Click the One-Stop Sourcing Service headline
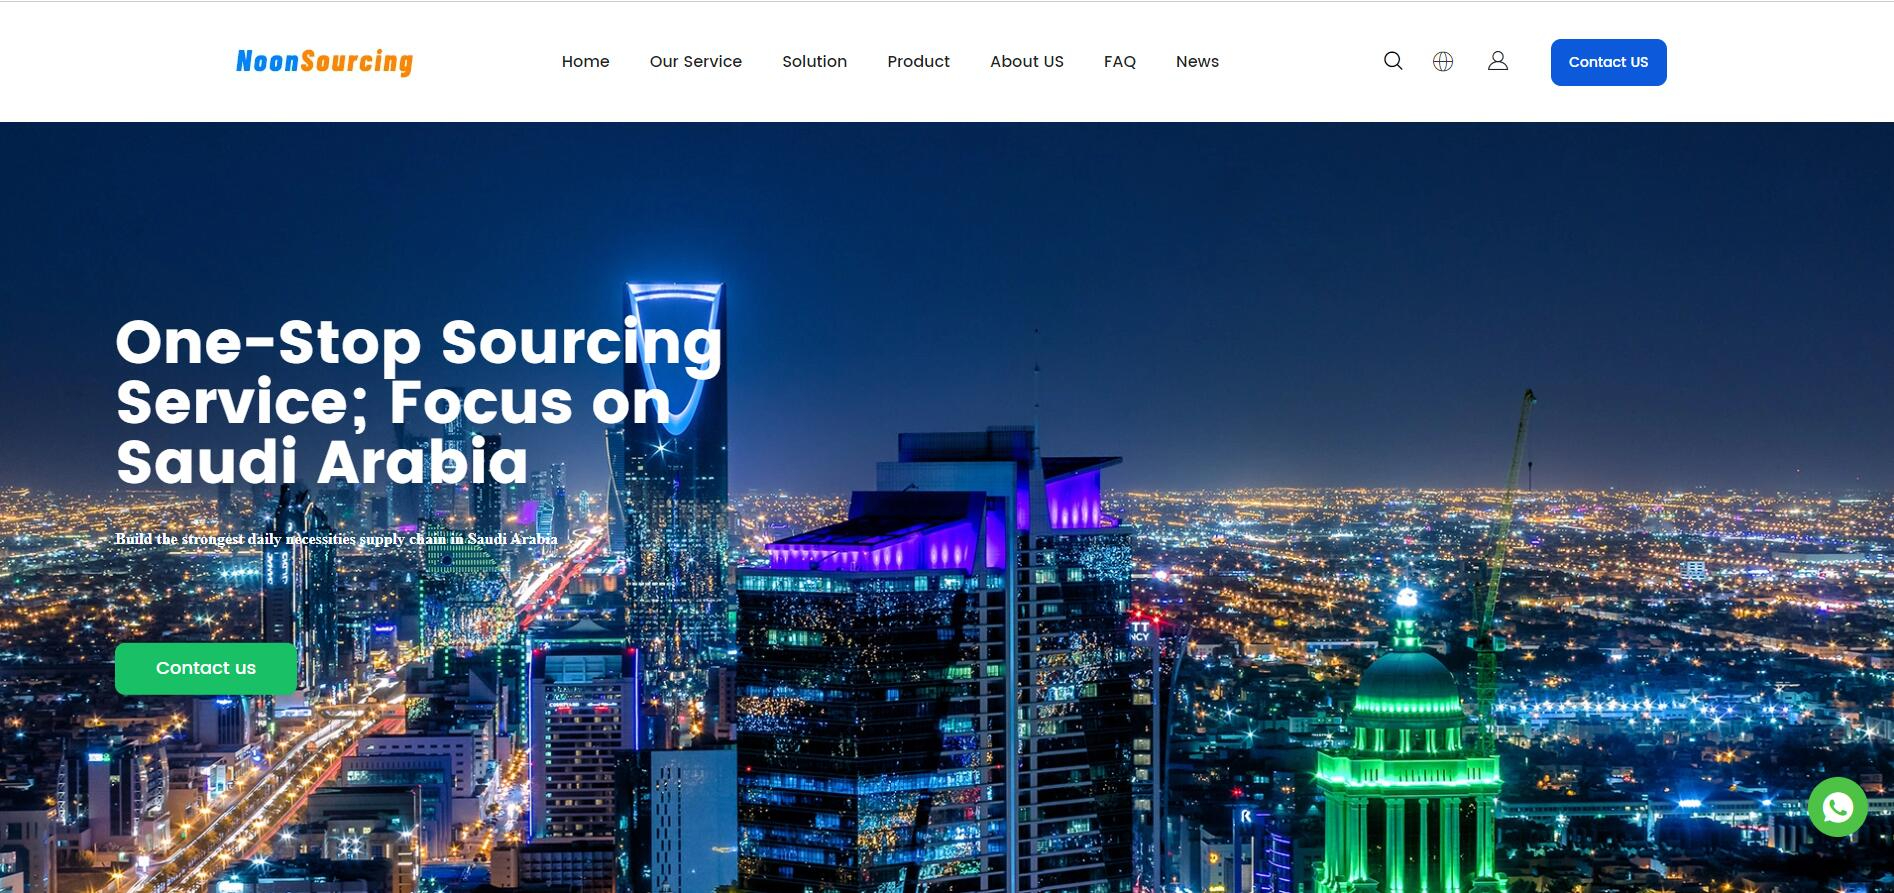Viewport: 1894px width, 893px height. coord(419,402)
